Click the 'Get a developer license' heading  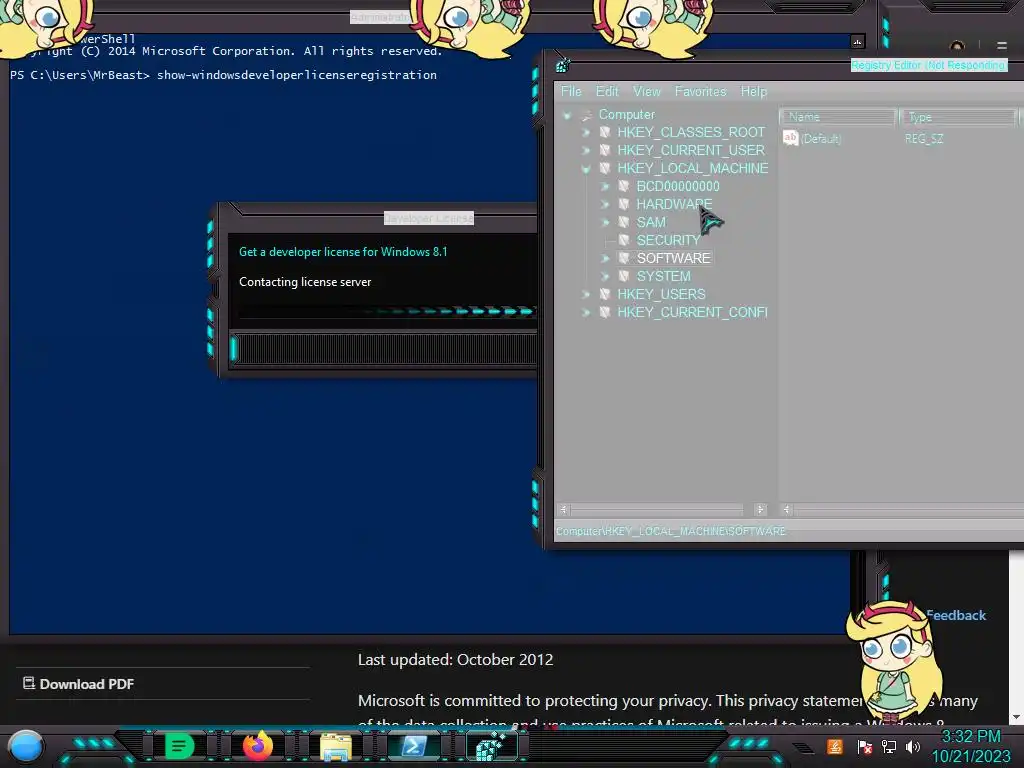coord(343,252)
